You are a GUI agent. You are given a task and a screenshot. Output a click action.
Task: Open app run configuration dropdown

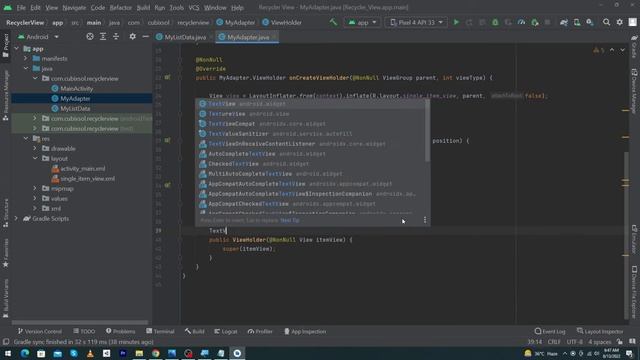coord(362,22)
